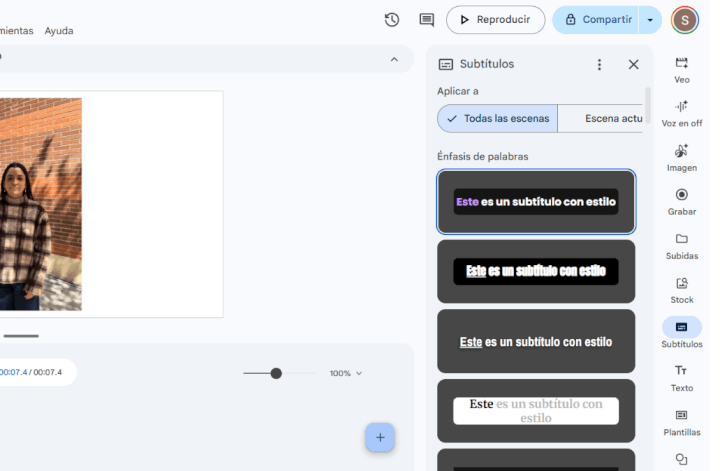Open the comments panel icon

coord(427,20)
